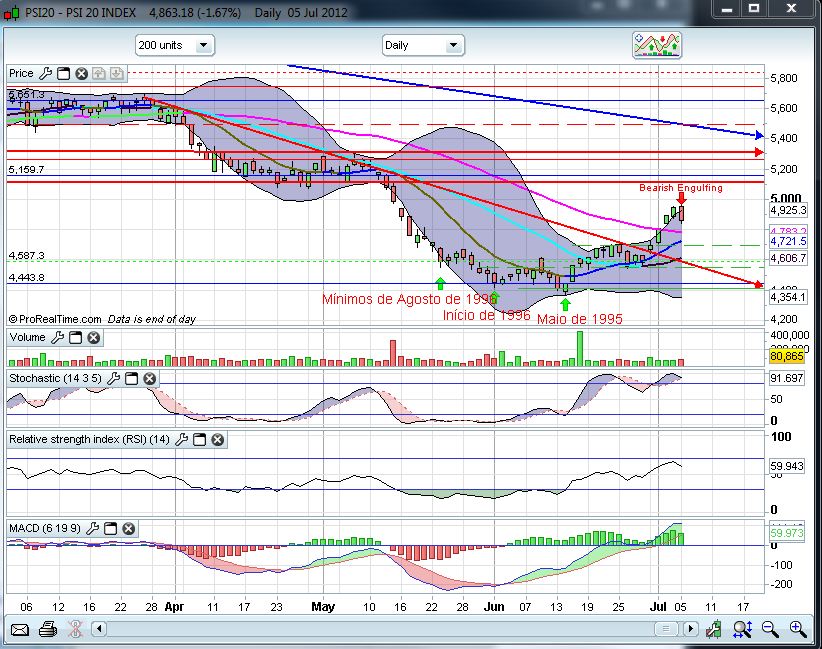Open Price panel settings wrench
This screenshot has width=822, height=649.
(x=46, y=73)
